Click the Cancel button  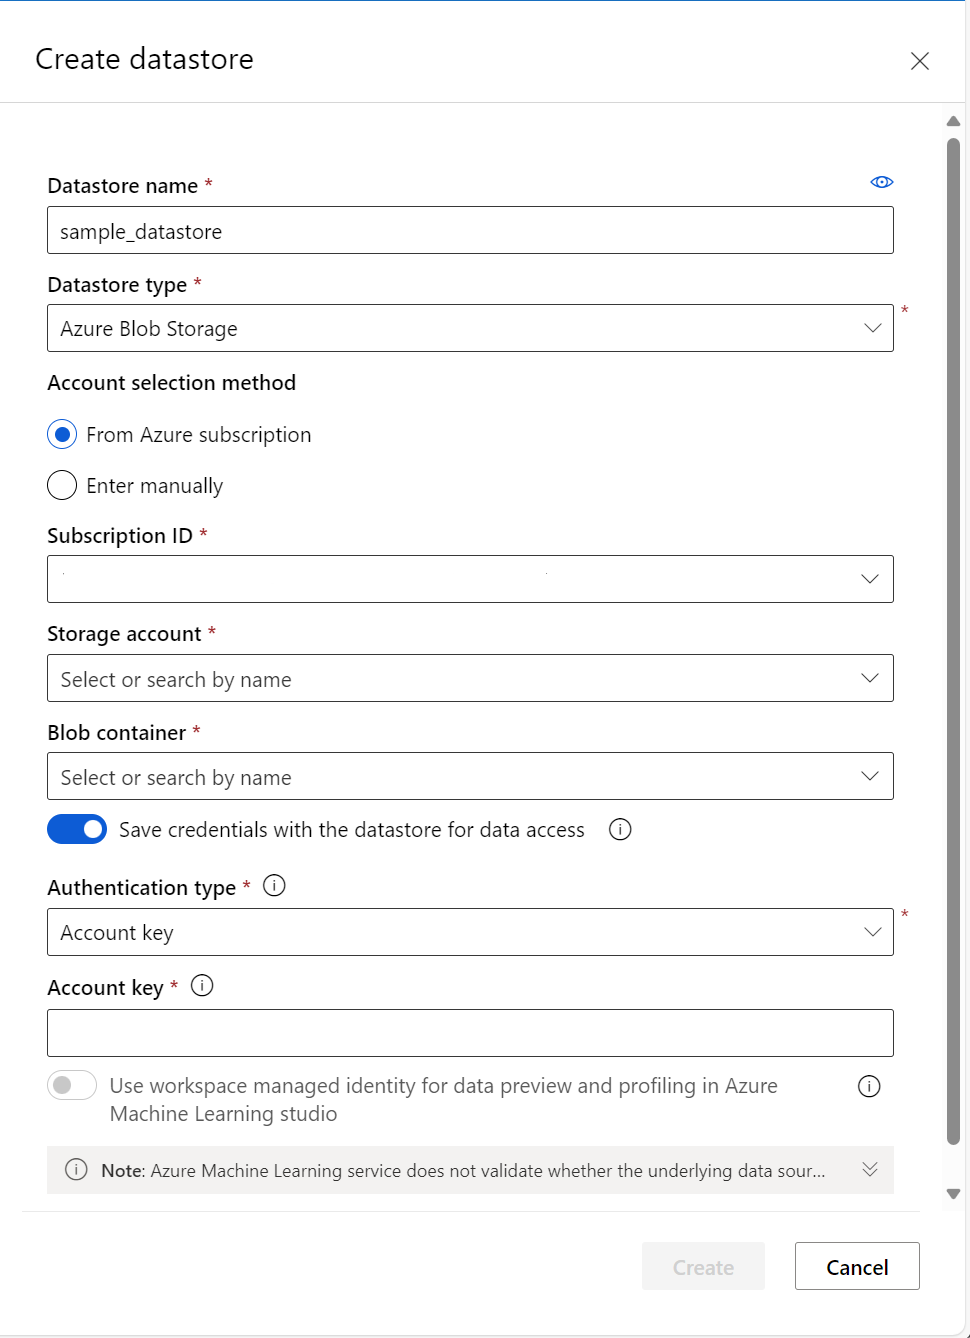coord(857,1267)
